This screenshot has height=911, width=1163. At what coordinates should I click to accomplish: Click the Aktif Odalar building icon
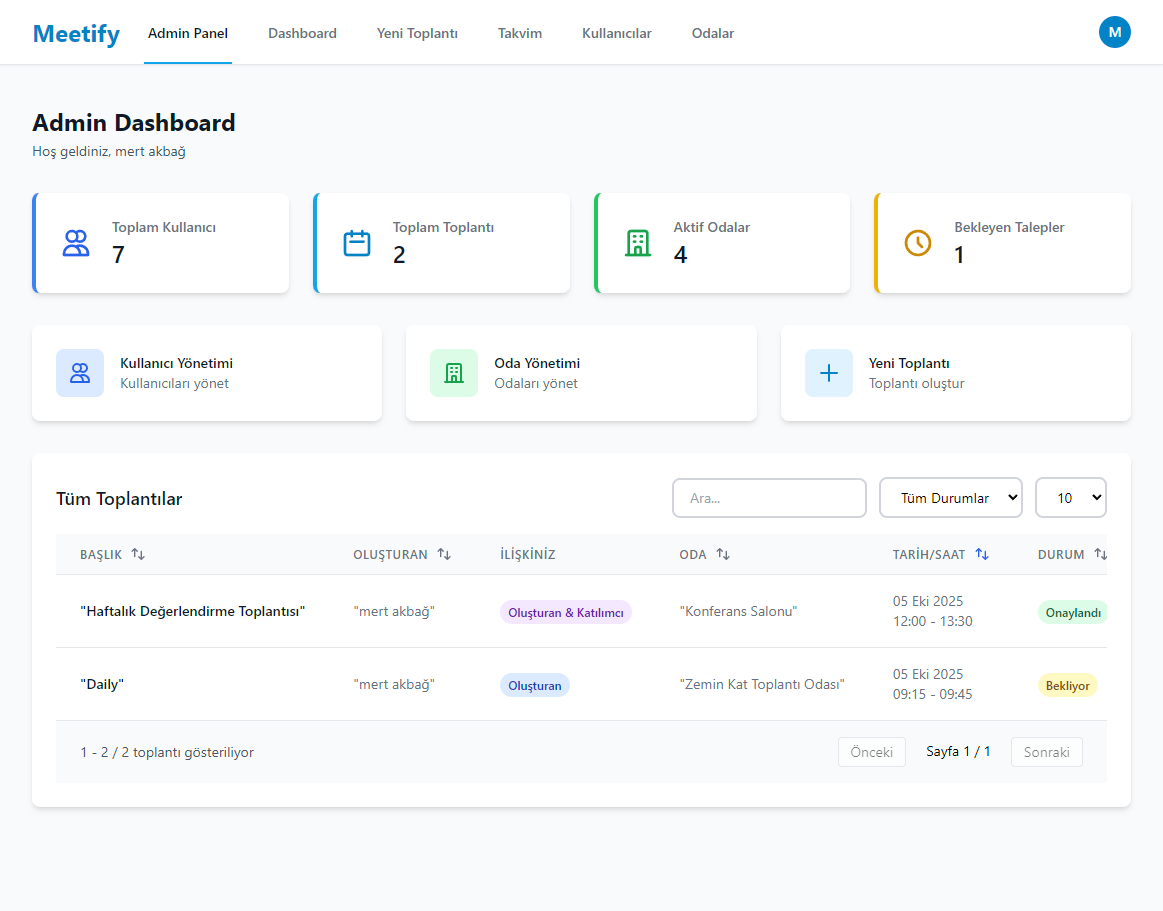(x=638, y=242)
